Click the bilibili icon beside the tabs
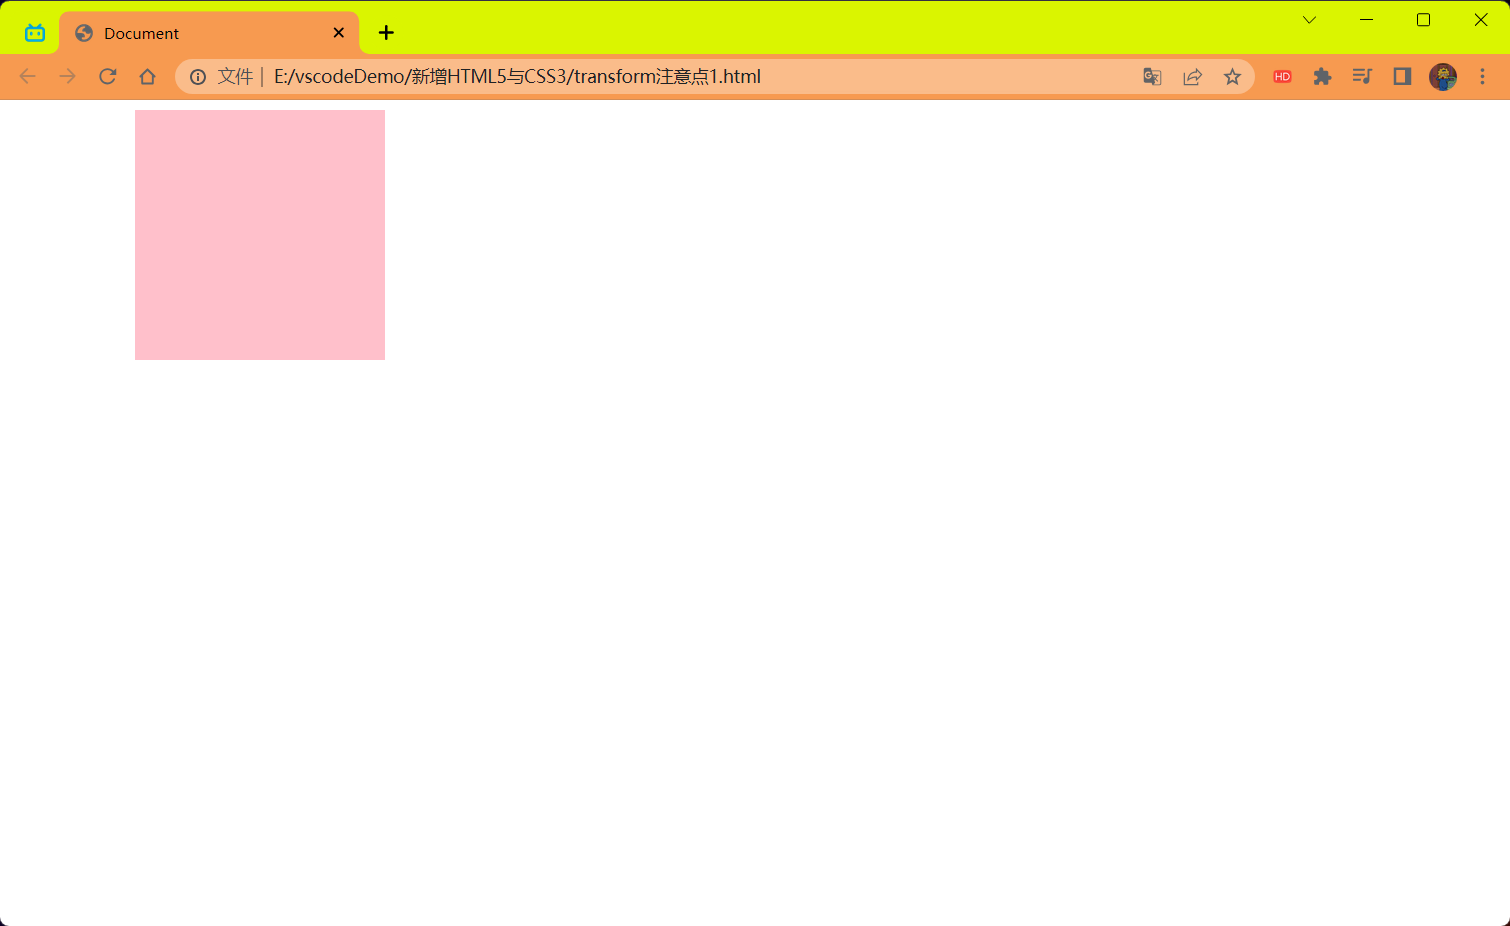 [35, 33]
